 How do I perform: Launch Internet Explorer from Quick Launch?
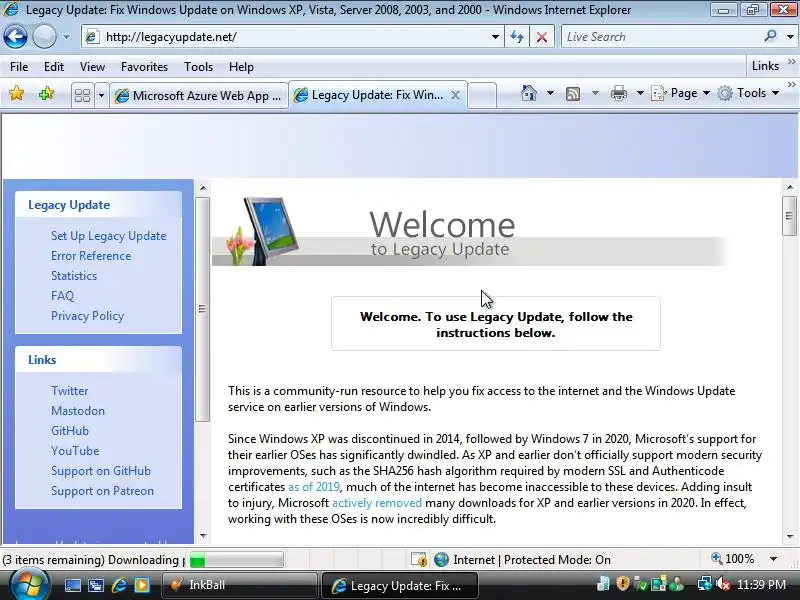tap(118, 585)
